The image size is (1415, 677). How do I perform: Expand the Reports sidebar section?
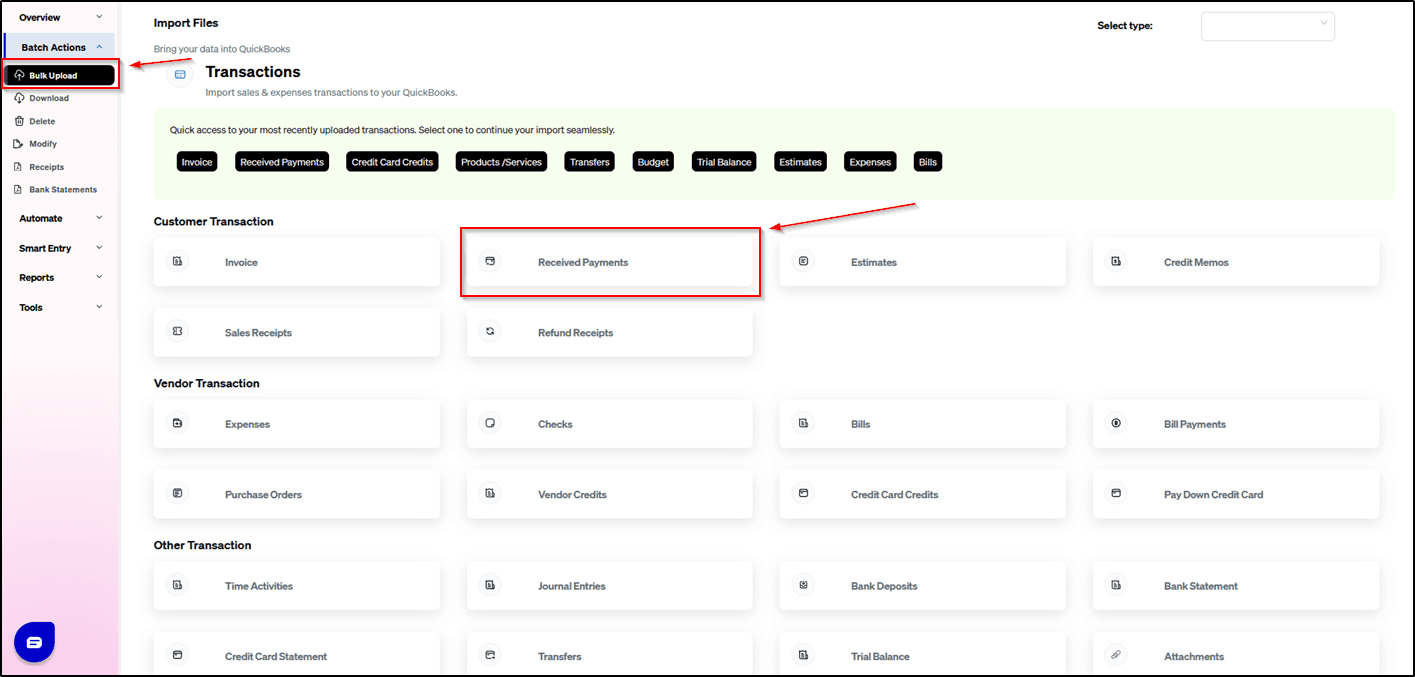tap(60, 278)
